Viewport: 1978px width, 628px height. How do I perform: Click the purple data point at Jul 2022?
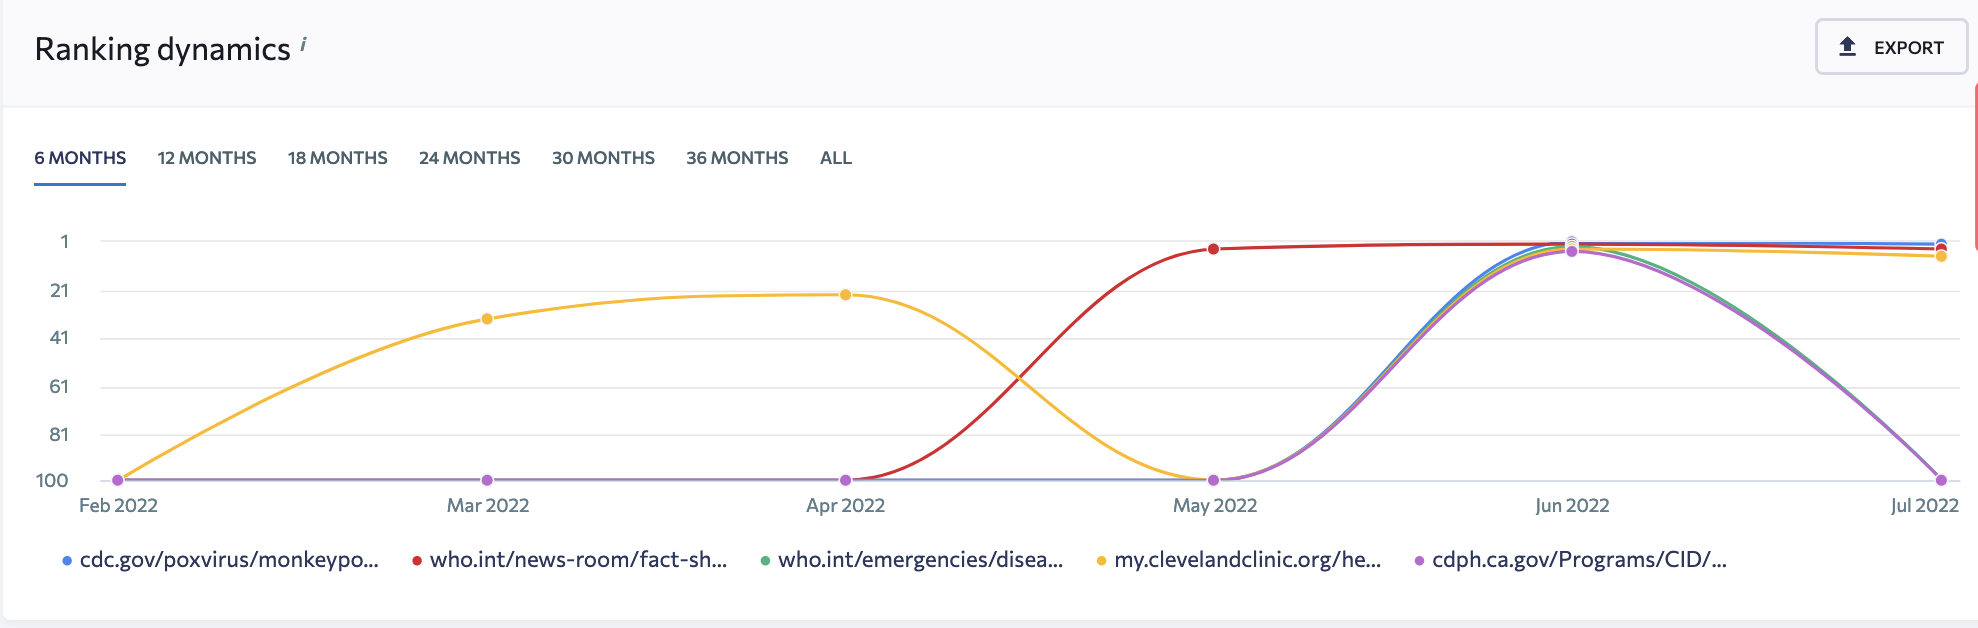pyautogui.click(x=1941, y=480)
